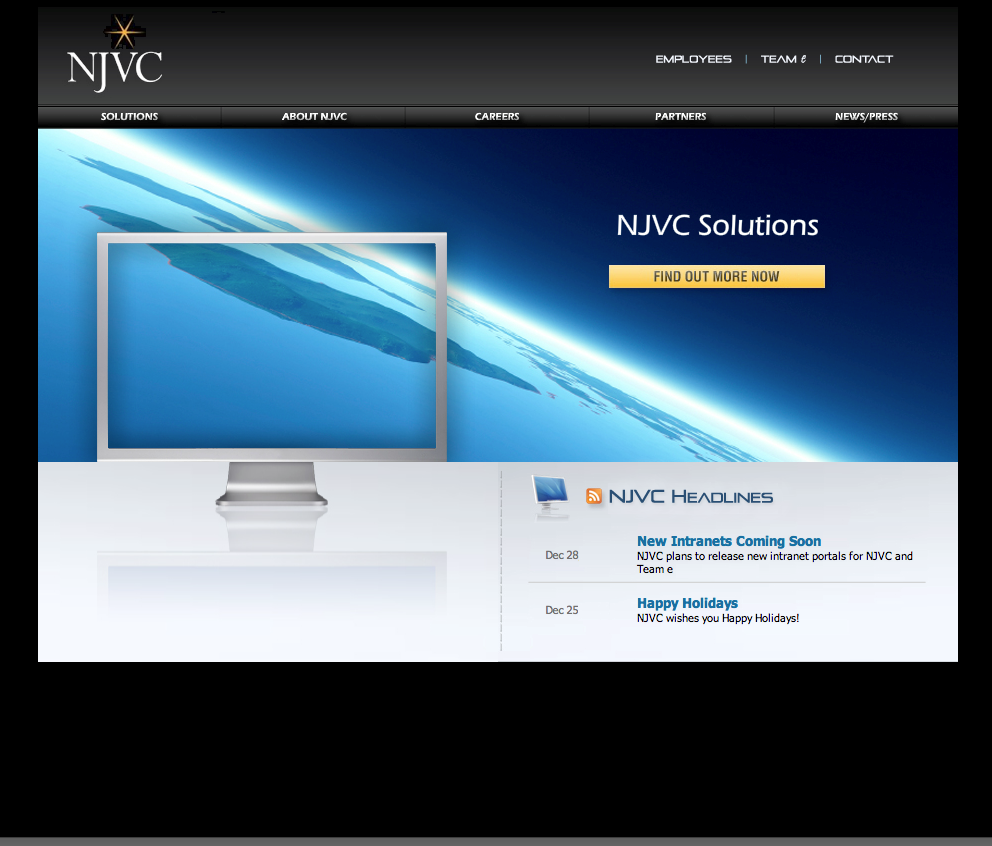Open the Employees link in the header
This screenshot has height=846, width=992.
pos(693,59)
